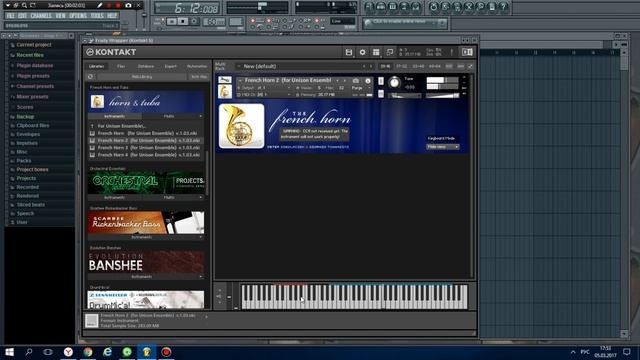Click Kontakt minimized view icon
Screen dimensions: 640x360
[x=390, y=52]
